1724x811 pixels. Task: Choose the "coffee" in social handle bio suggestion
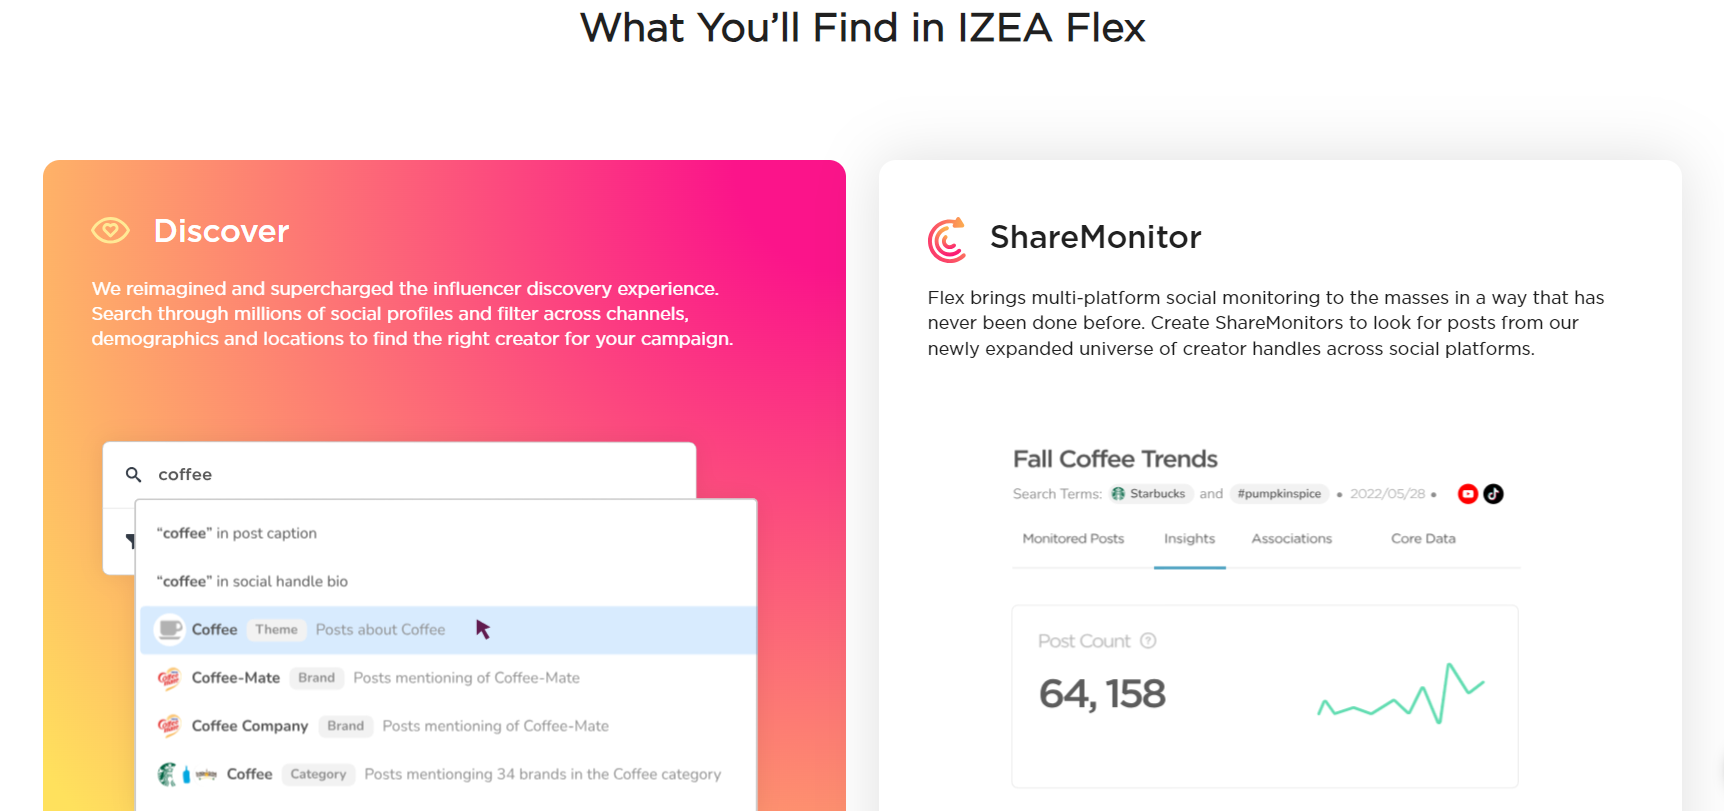pos(252,581)
